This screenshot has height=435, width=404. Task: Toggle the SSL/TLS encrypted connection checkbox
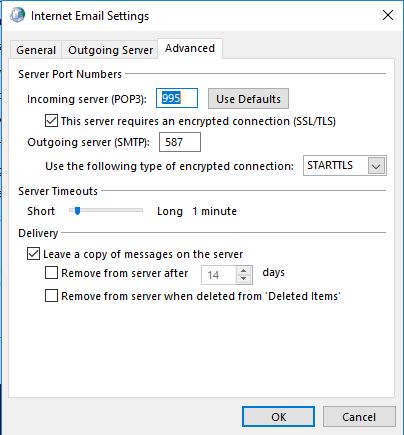pos(51,121)
